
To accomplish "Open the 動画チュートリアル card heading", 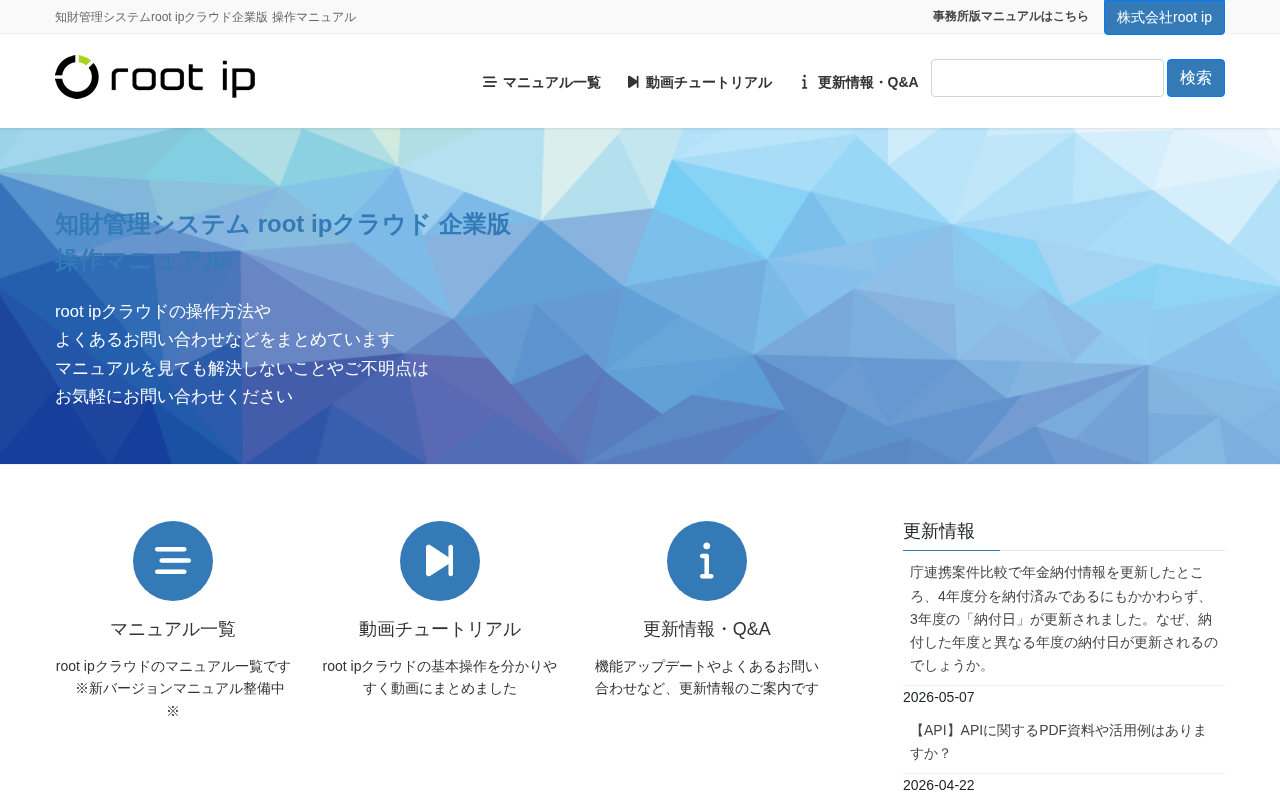I will (x=440, y=629).
